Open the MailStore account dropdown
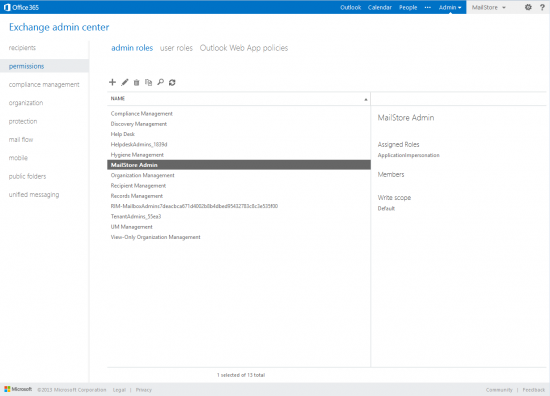The image size is (550, 396). coord(488,7)
